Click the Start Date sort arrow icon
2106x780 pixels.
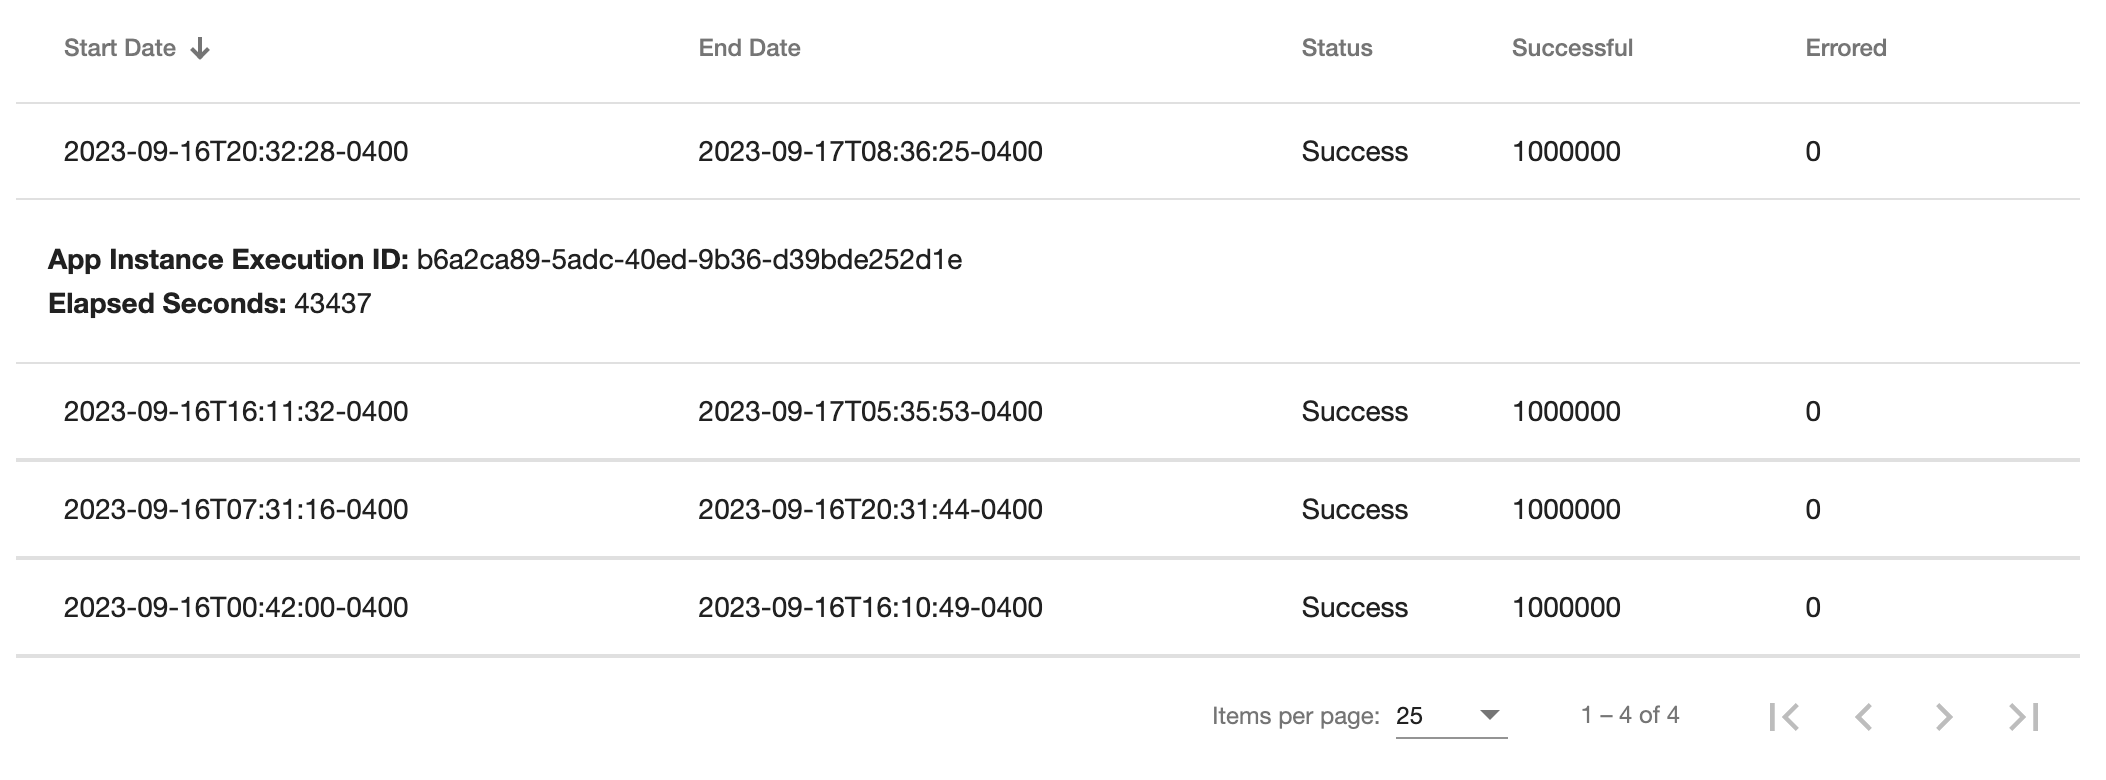(200, 49)
